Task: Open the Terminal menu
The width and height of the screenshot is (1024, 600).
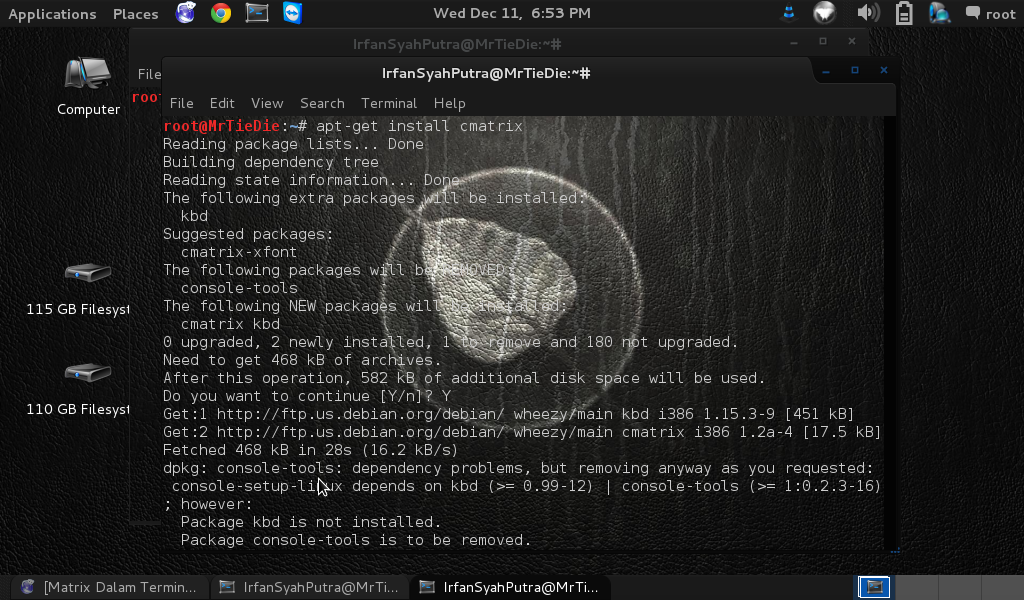Action: [389, 103]
